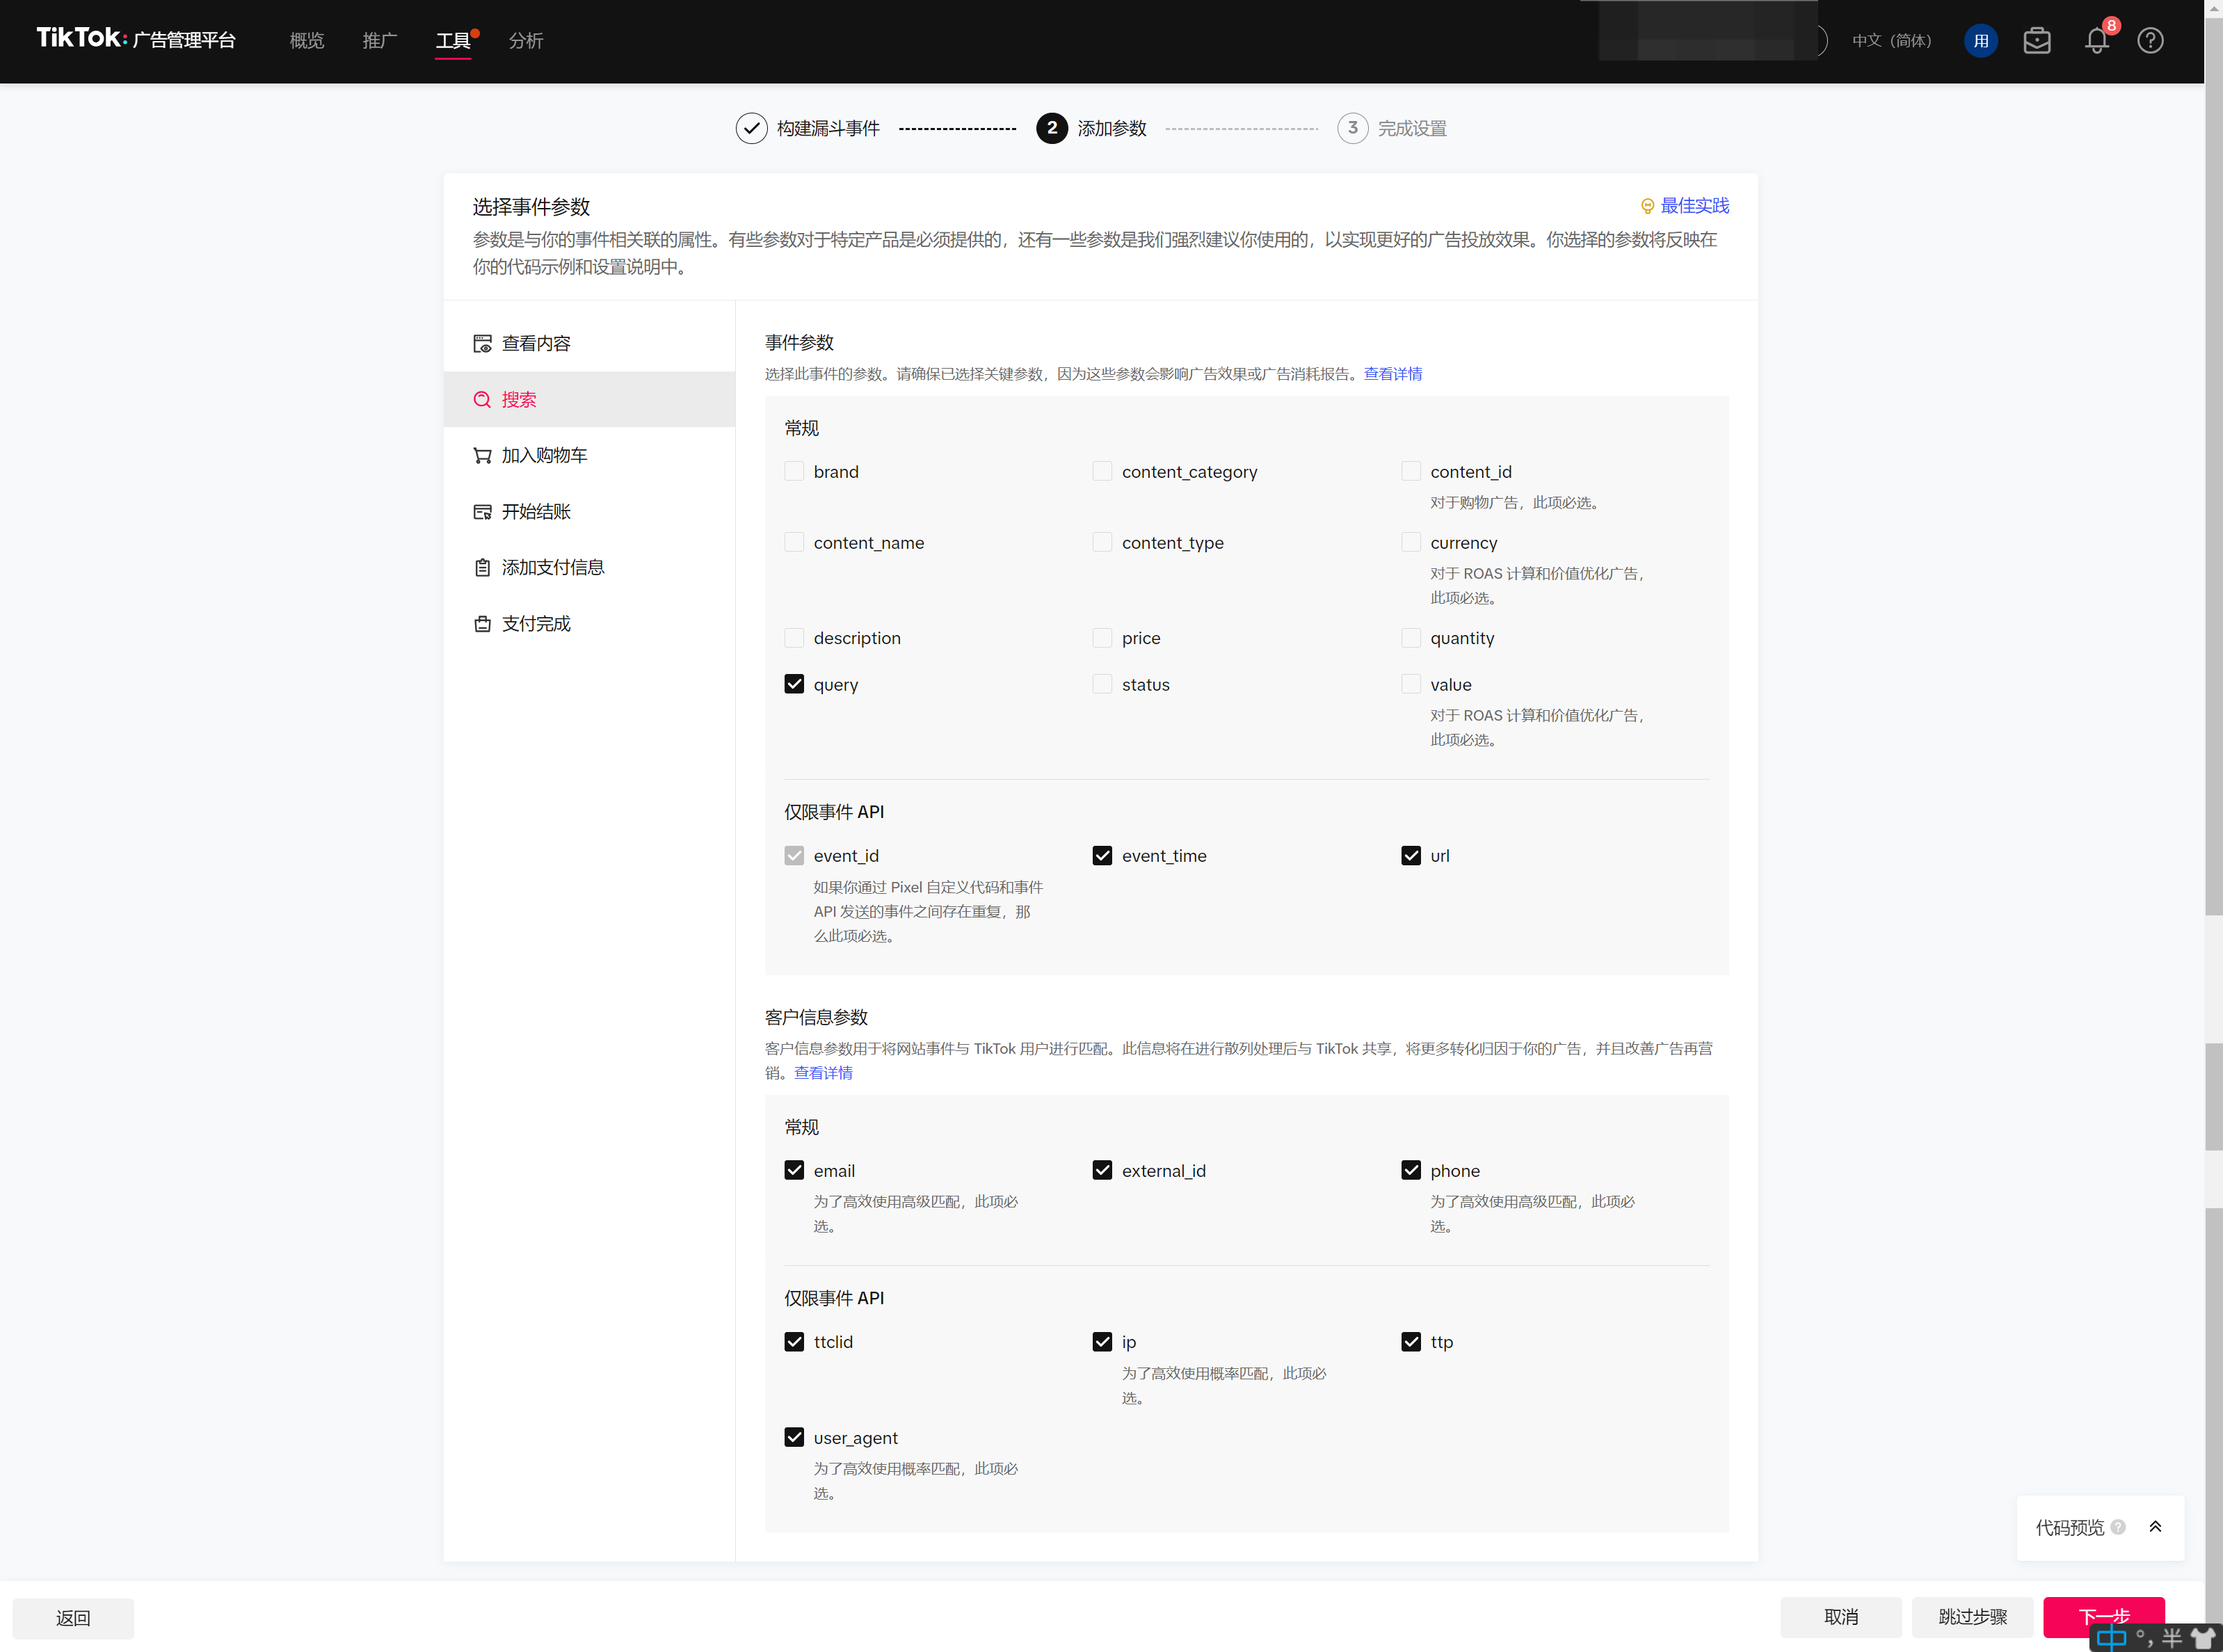Click the 加入购物车 cart icon
2223x1652 pixels.
pos(482,456)
